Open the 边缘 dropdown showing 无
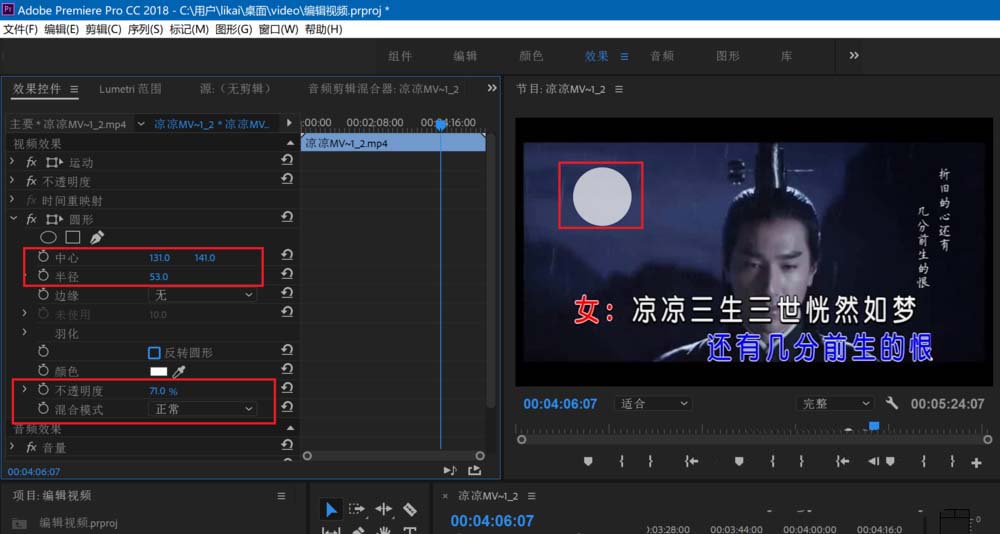1000x534 pixels. click(x=203, y=295)
